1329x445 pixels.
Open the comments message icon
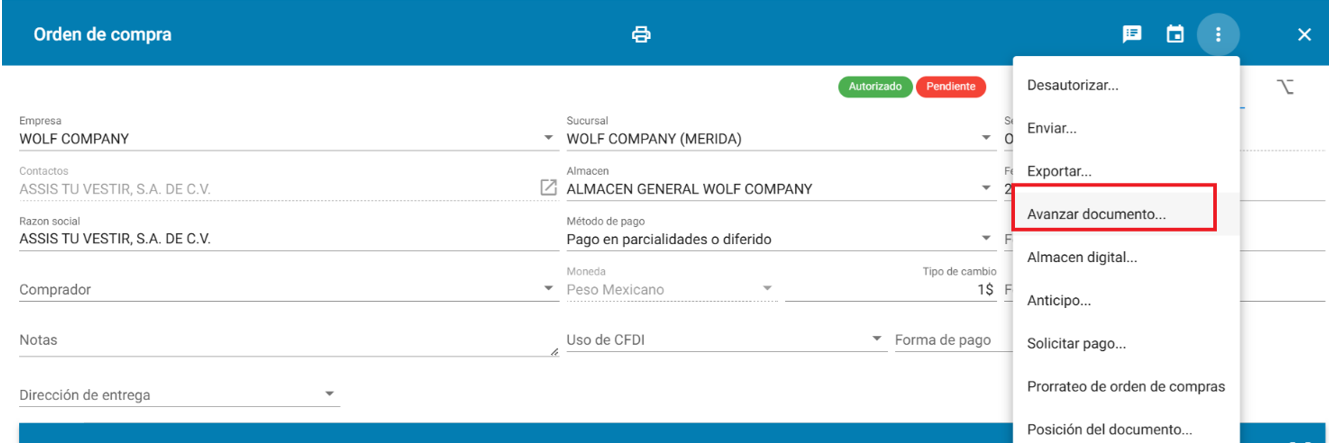pos(1132,34)
